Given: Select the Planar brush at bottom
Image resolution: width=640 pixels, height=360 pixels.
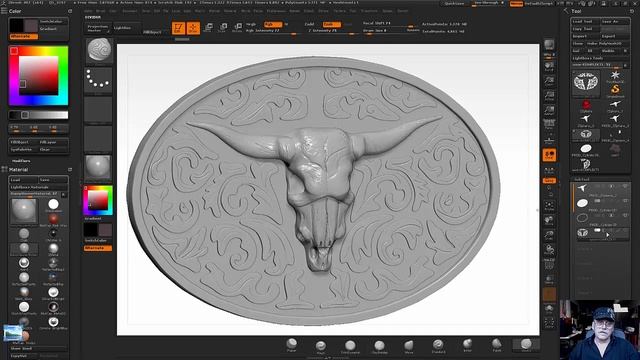Looking at the screenshot, I should pyautogui.click(x=291, y=345).
